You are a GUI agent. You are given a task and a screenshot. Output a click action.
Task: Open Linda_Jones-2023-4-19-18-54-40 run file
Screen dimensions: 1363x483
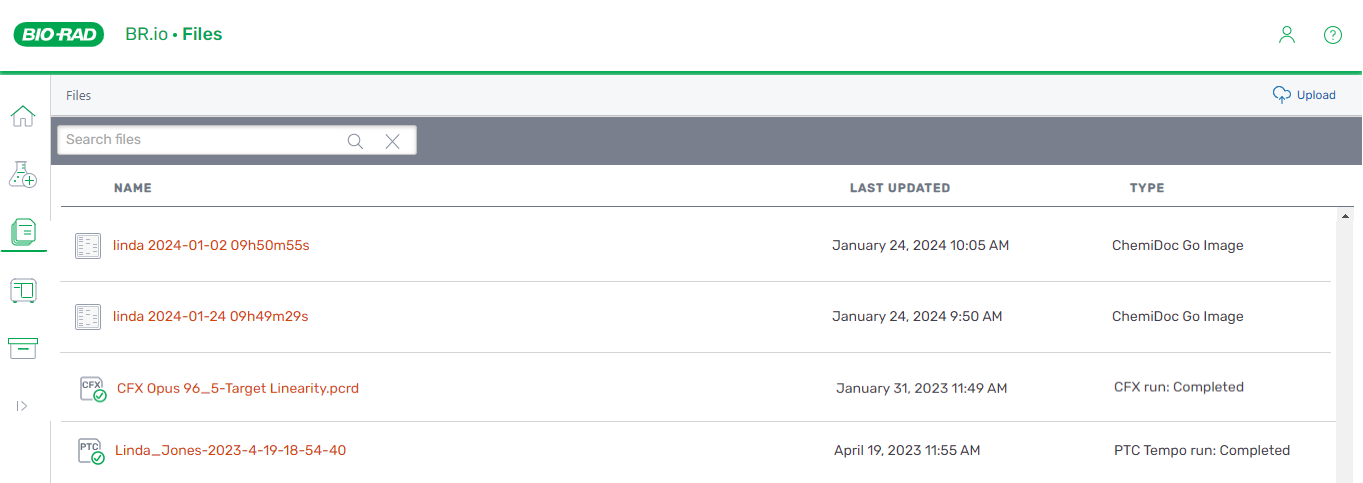click(x=230, y=450)
